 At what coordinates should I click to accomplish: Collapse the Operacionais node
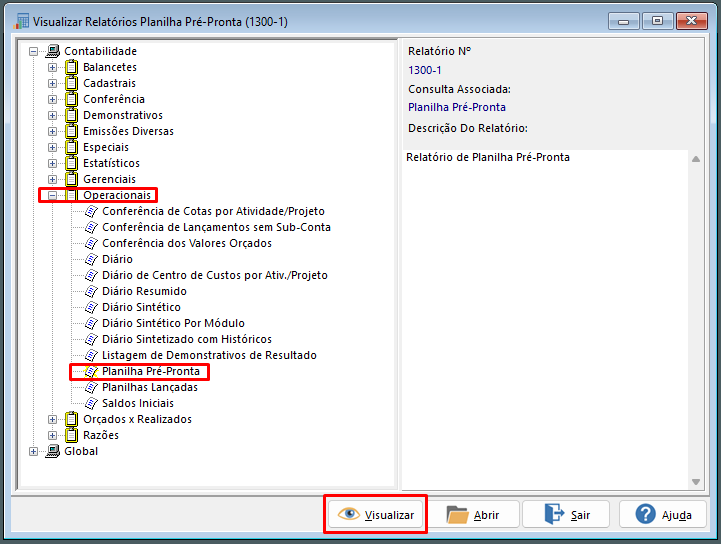tap(52, 195)
